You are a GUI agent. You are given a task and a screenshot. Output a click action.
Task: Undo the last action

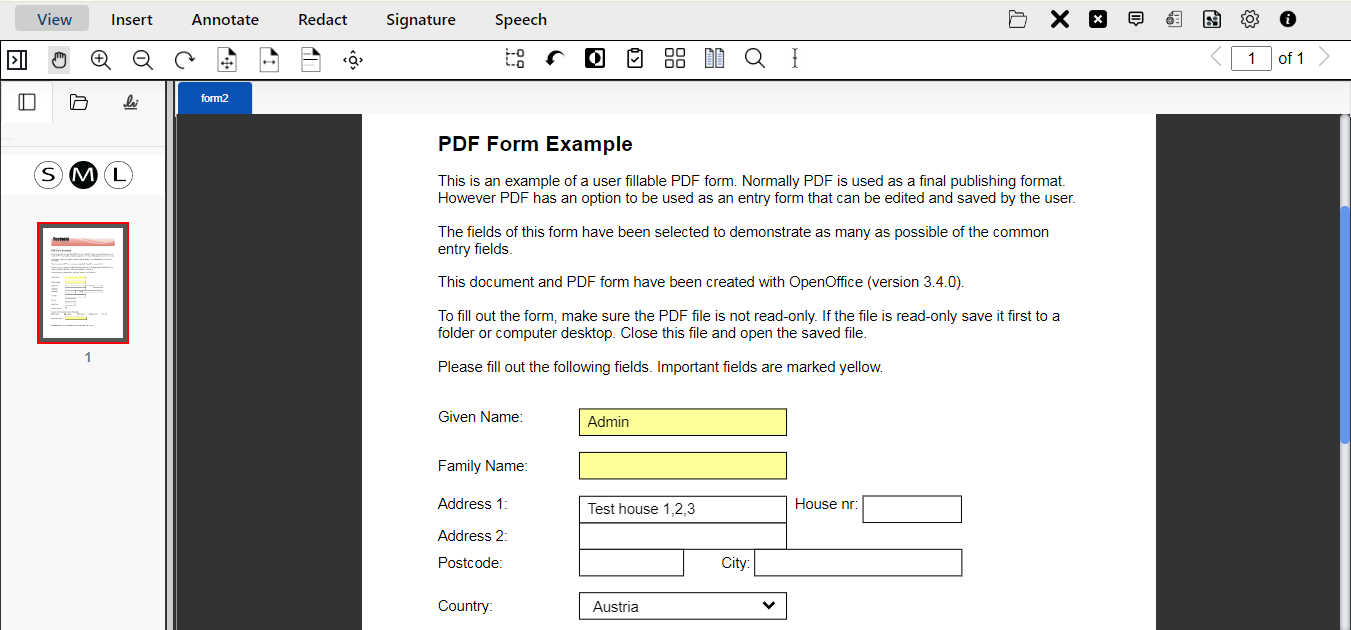pos(554,58)
